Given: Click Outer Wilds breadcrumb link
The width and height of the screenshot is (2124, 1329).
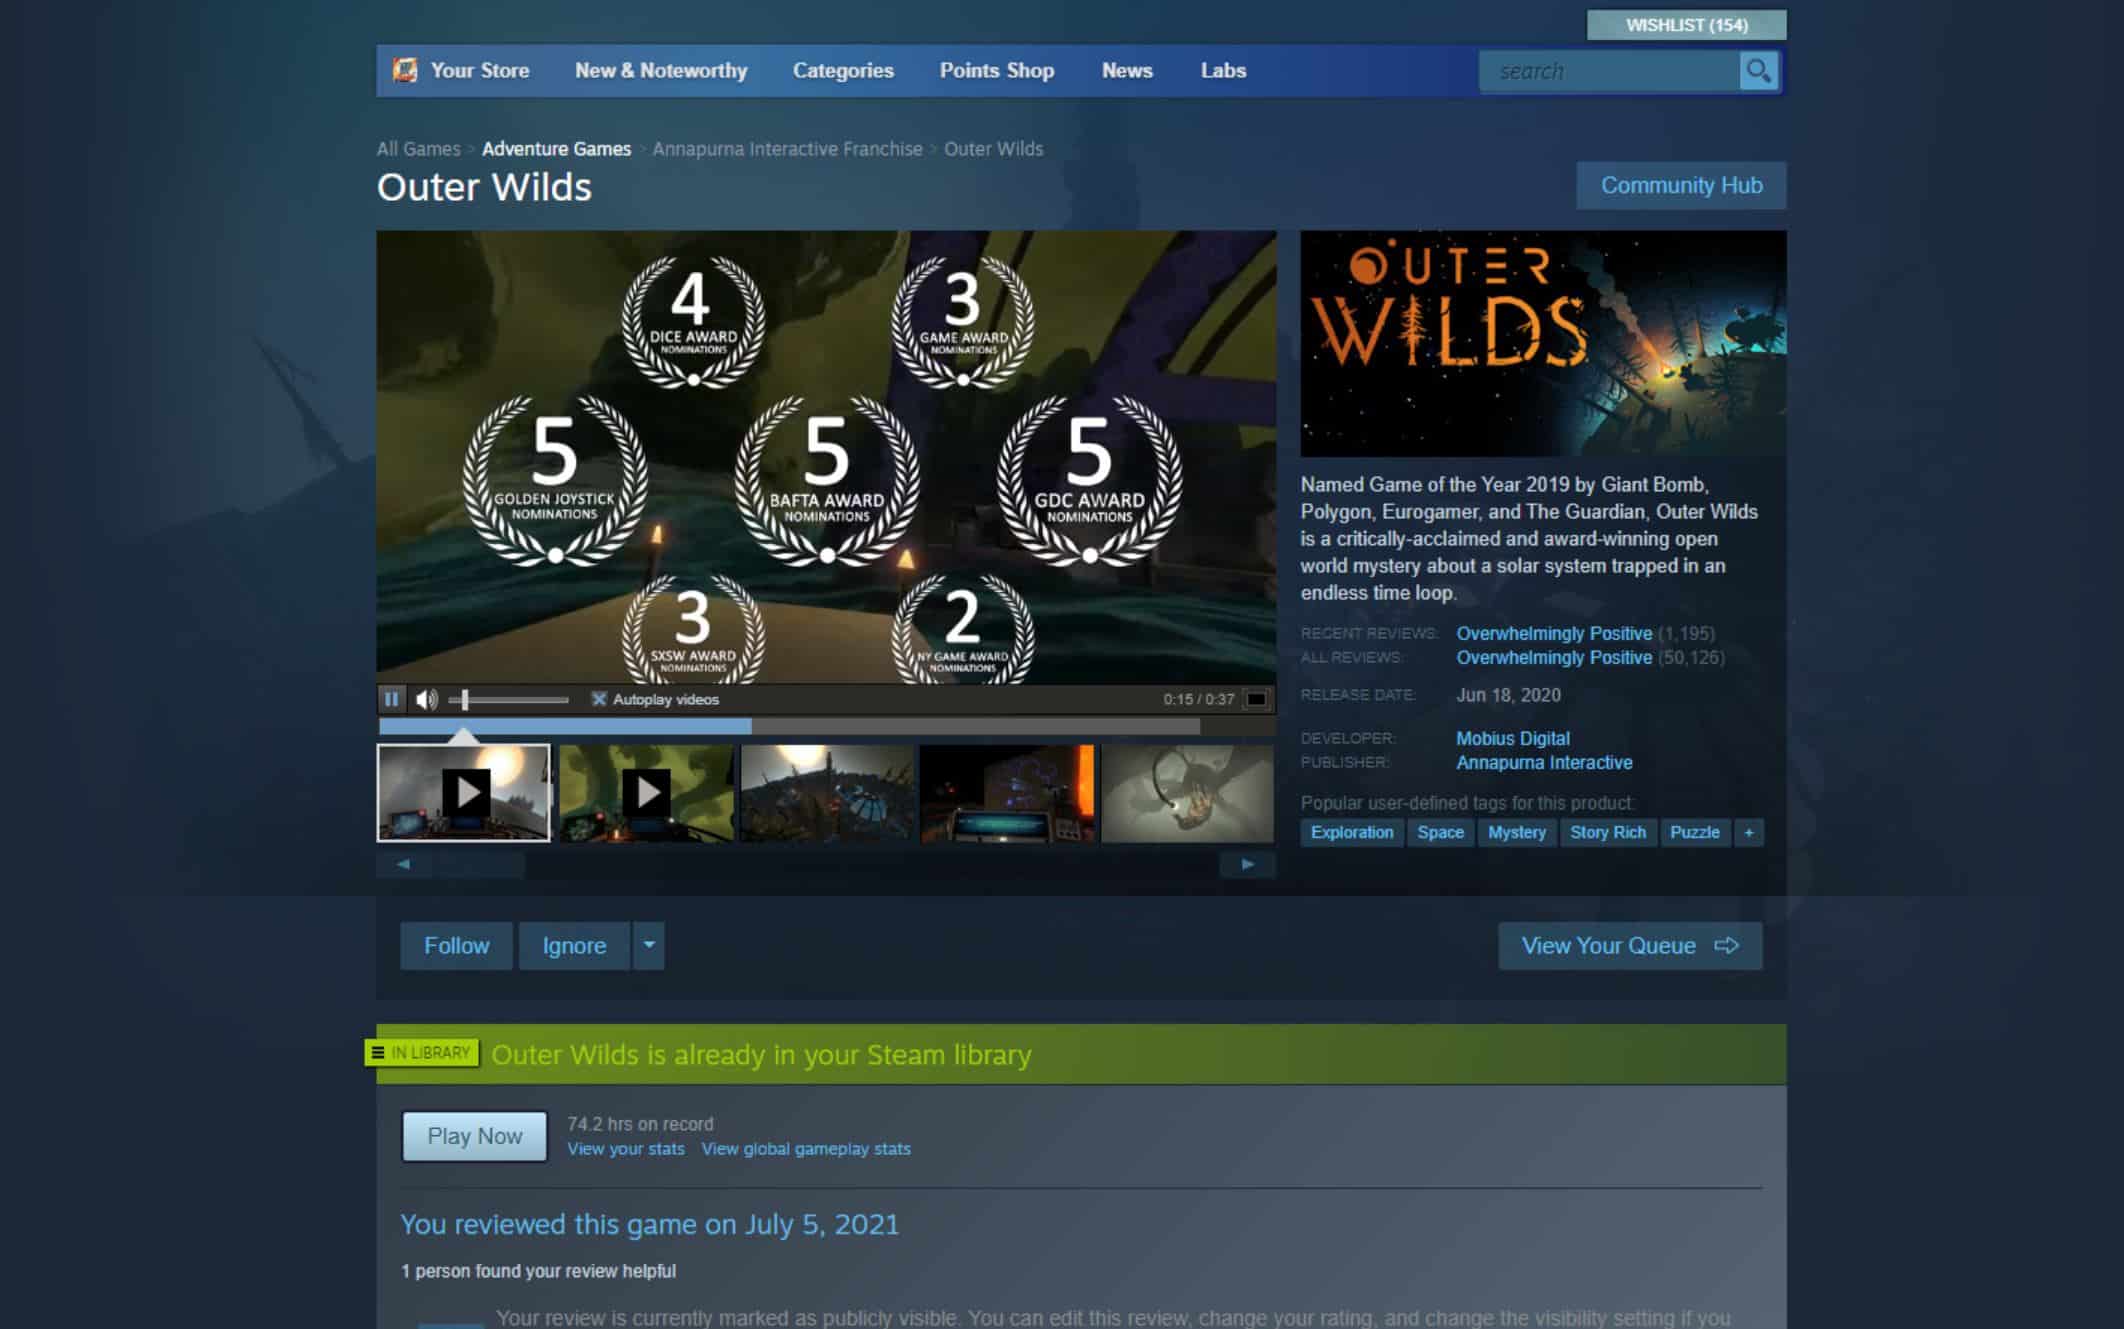Looking at the screenshot, I should pyautogui.click(x=993, y=149).
